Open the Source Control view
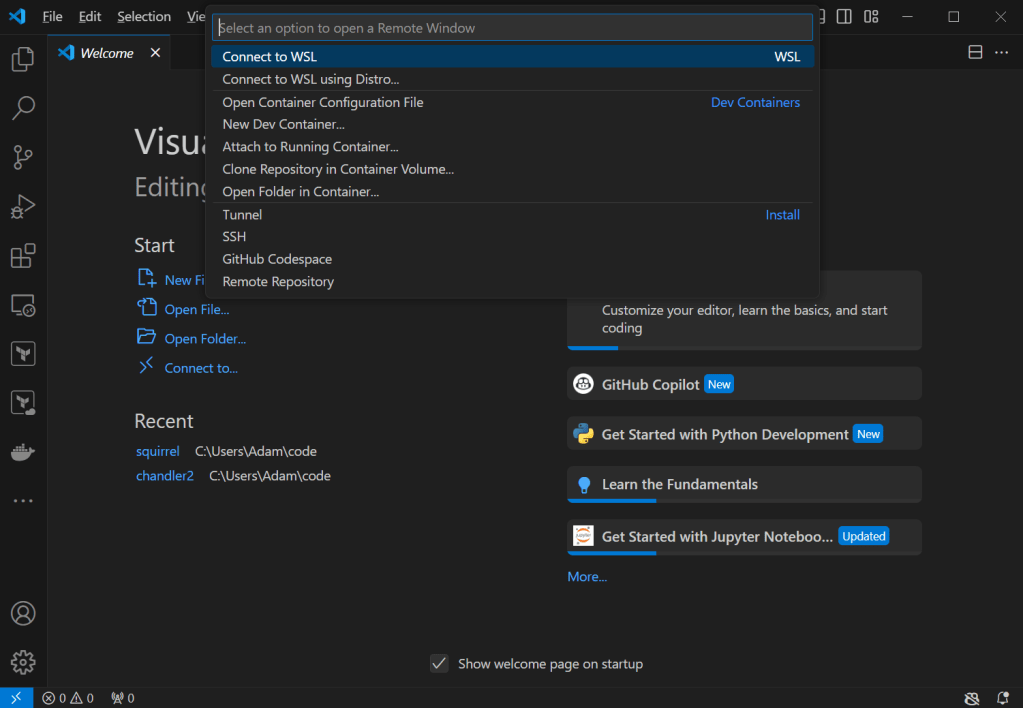This screenshot has height=708, width=1023. click(23, 157)
